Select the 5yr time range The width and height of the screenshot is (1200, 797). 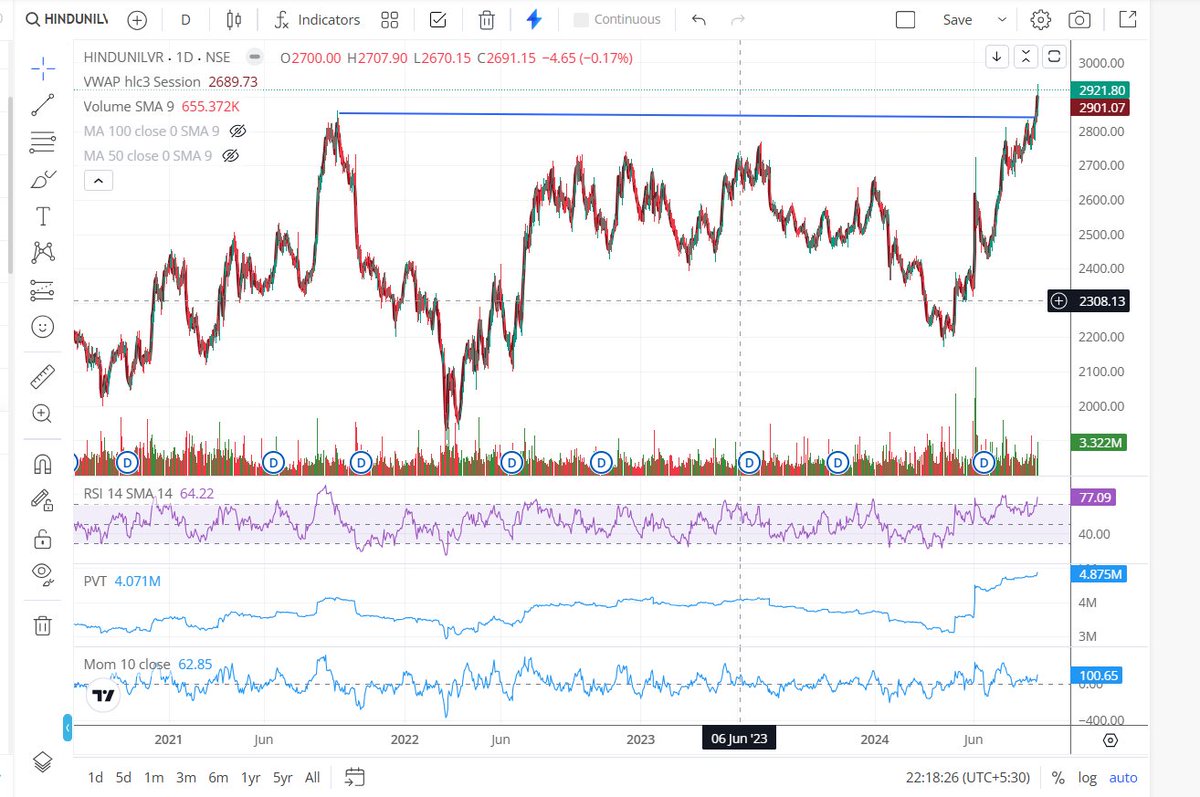tap(283, 778)
